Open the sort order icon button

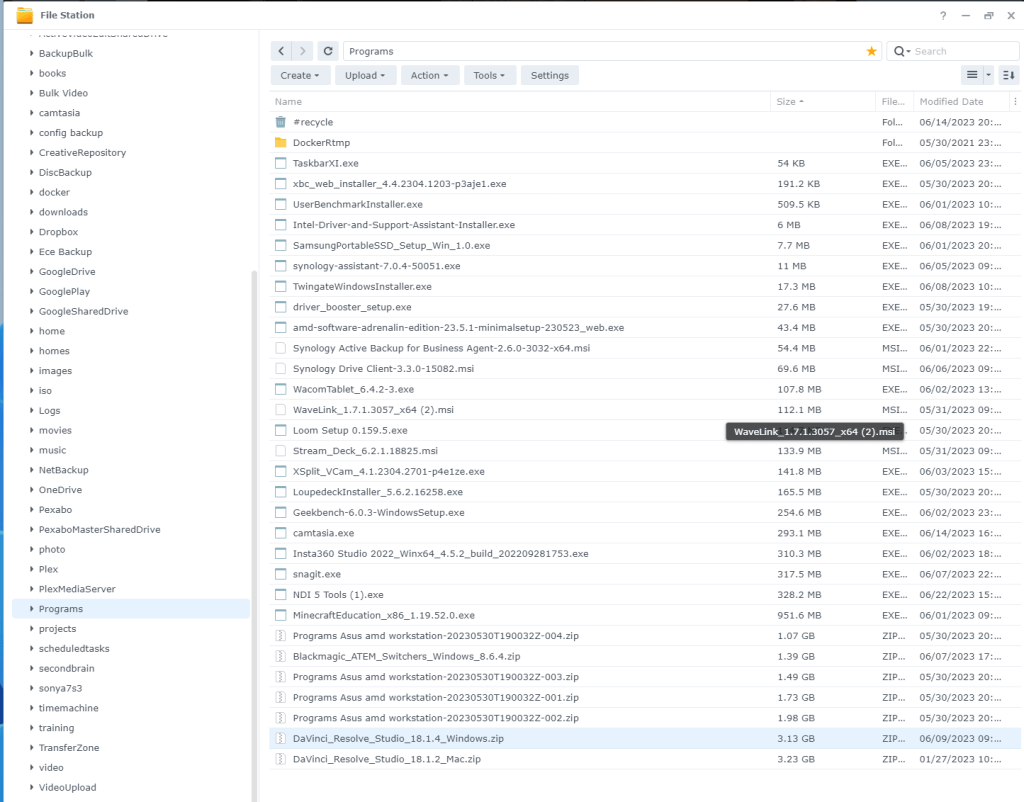pyautogui.click(x=1008, y=75)
